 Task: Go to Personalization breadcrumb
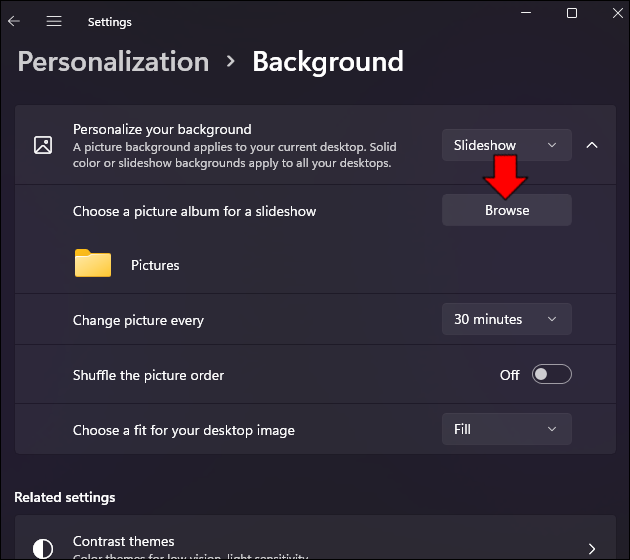(x=113, y=62)
